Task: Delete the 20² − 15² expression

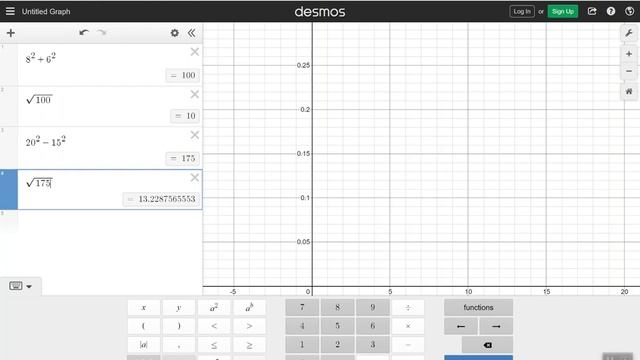Action: (195, 135)
